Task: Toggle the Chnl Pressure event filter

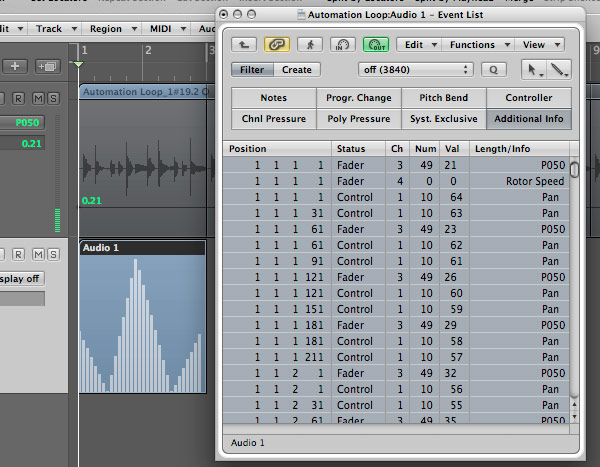Action: [x=274, y=119]
